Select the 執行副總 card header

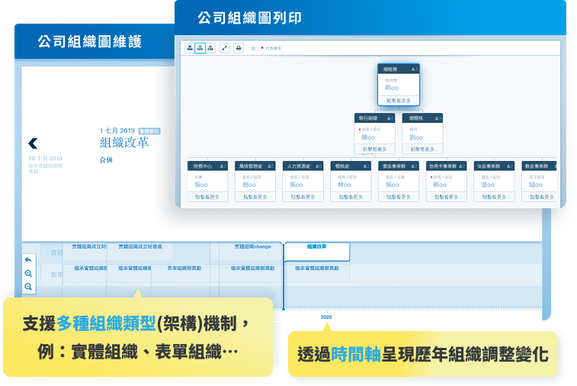click(375, 118)
